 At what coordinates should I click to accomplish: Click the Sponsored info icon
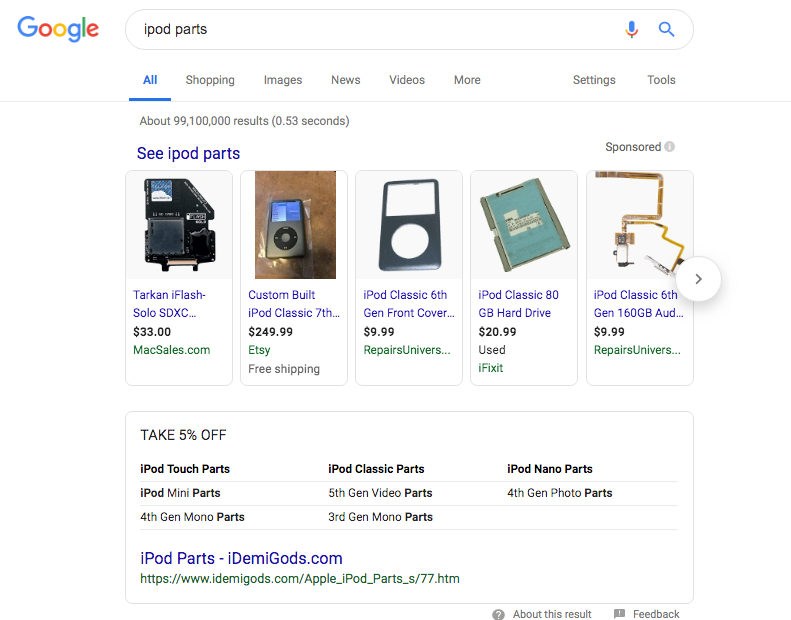pos(669,147)
